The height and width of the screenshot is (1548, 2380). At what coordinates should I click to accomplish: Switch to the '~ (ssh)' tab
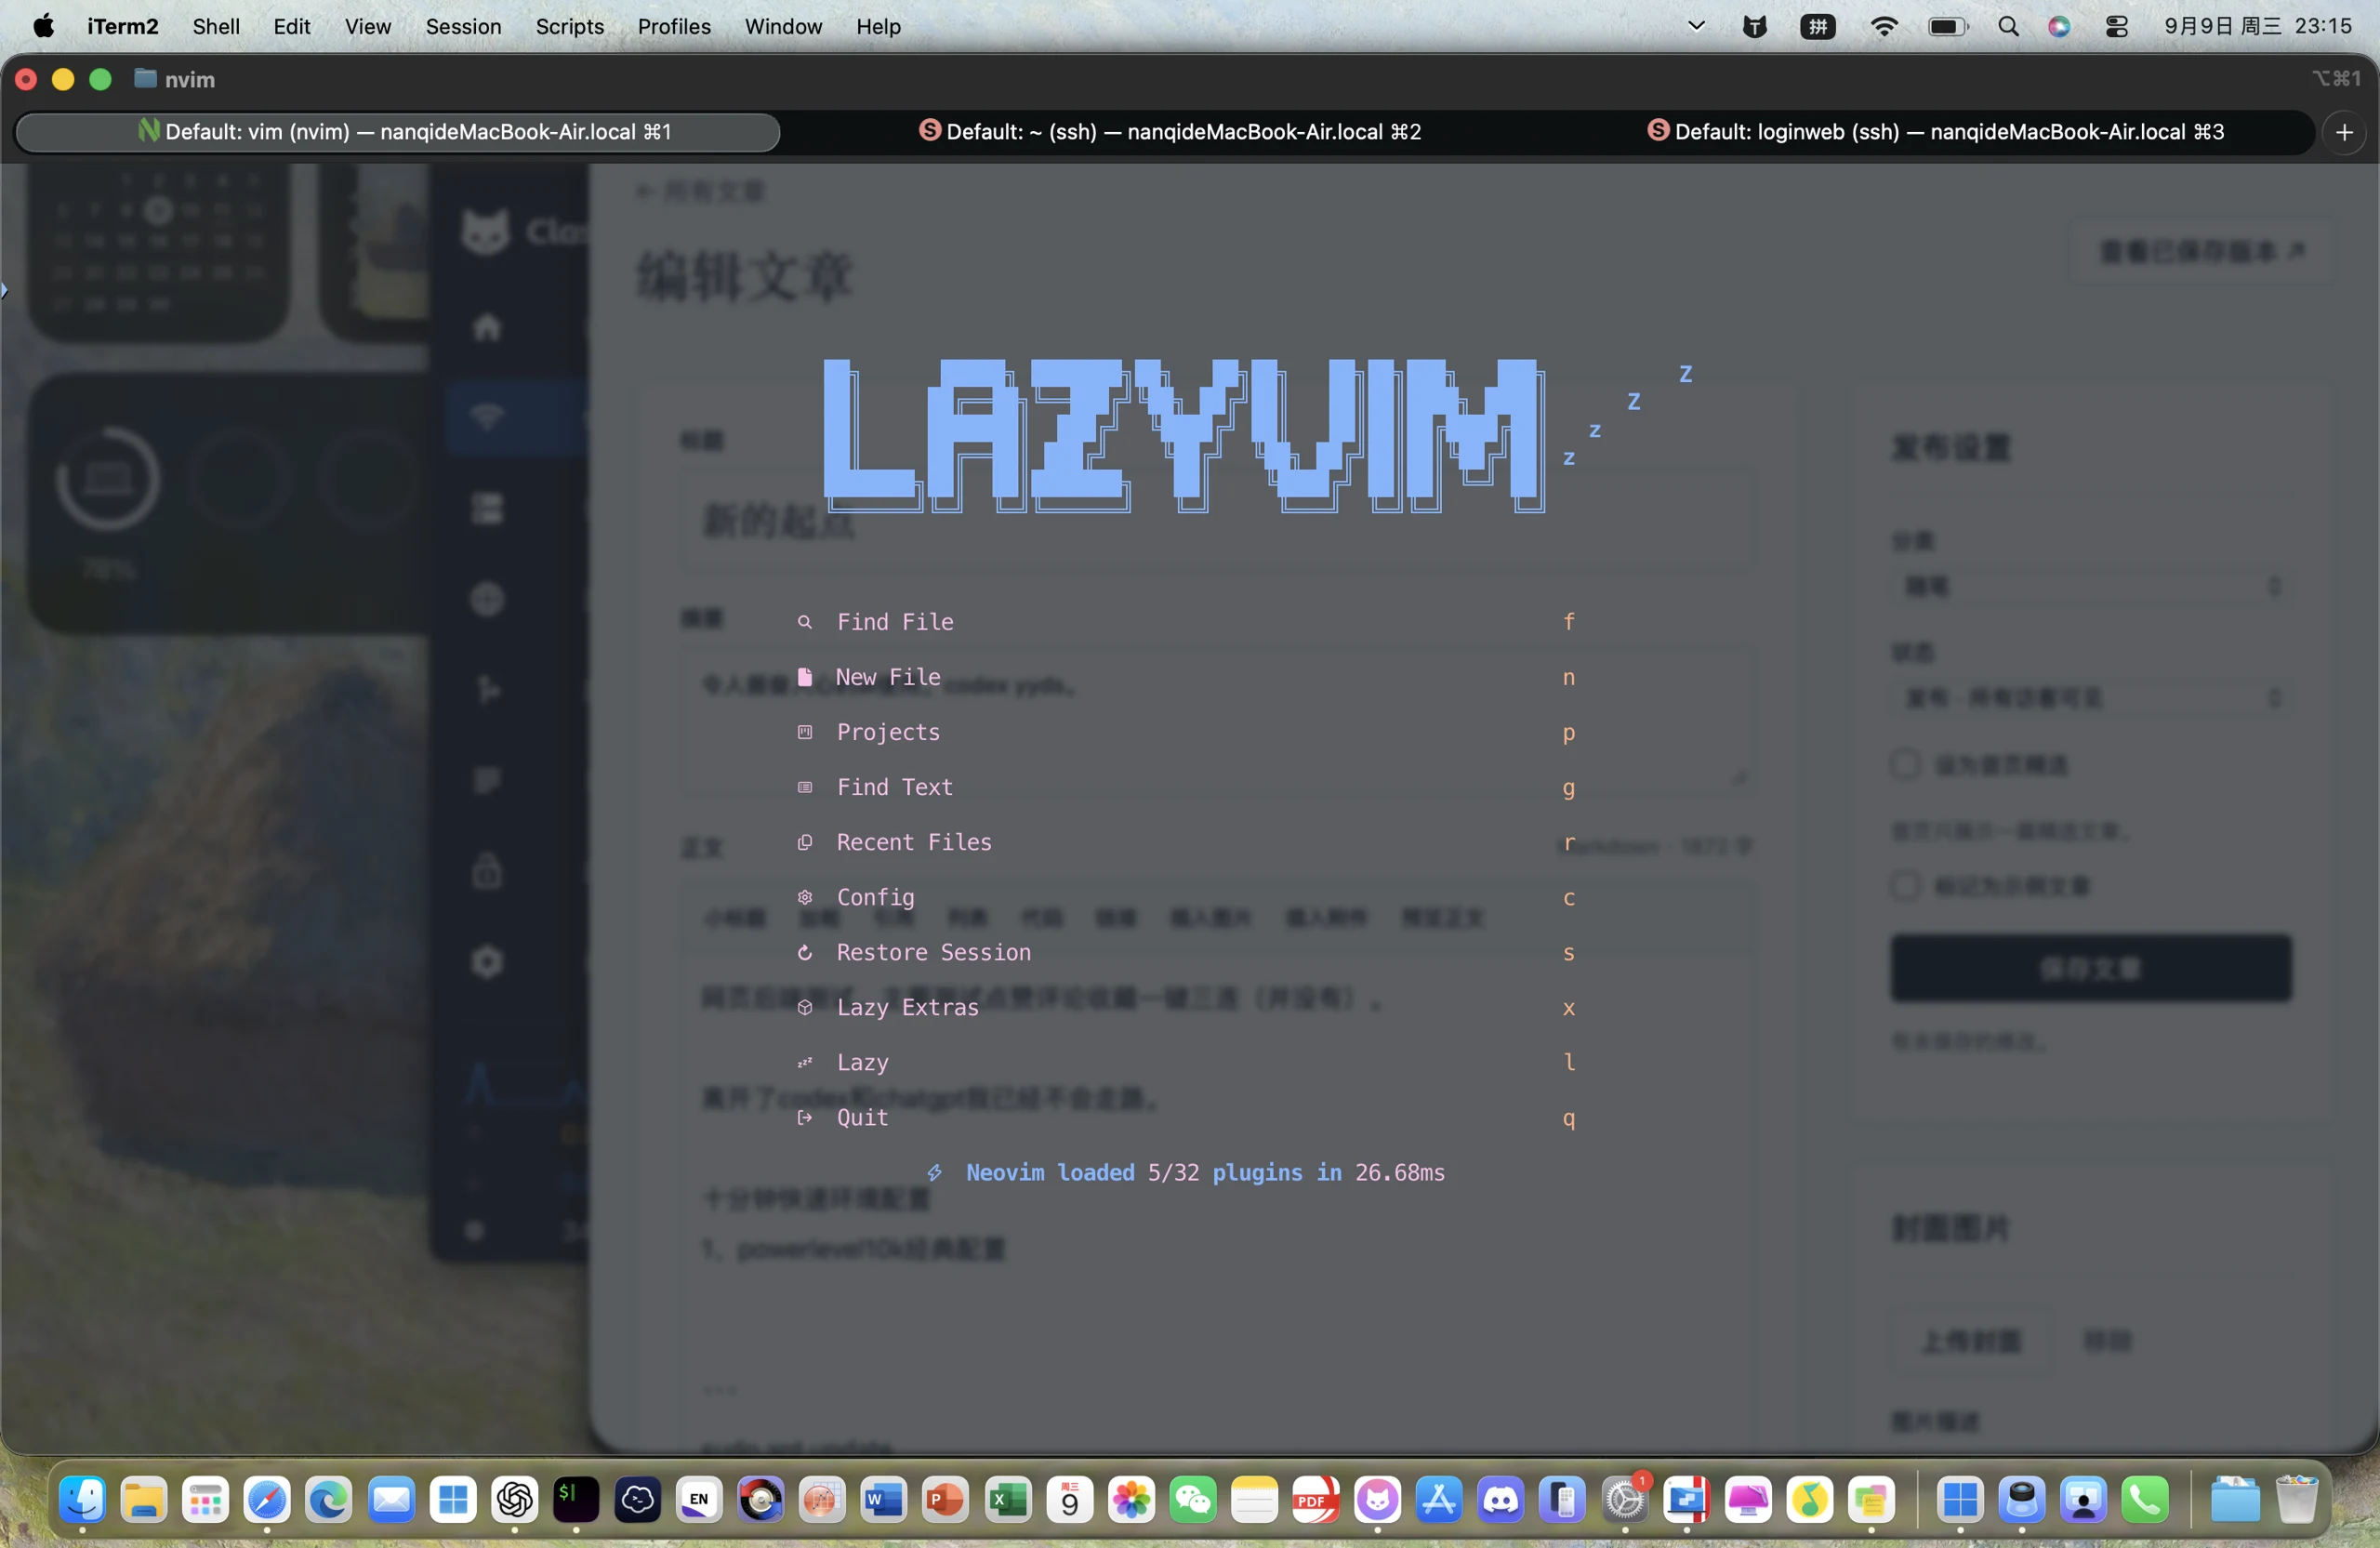1170,132
